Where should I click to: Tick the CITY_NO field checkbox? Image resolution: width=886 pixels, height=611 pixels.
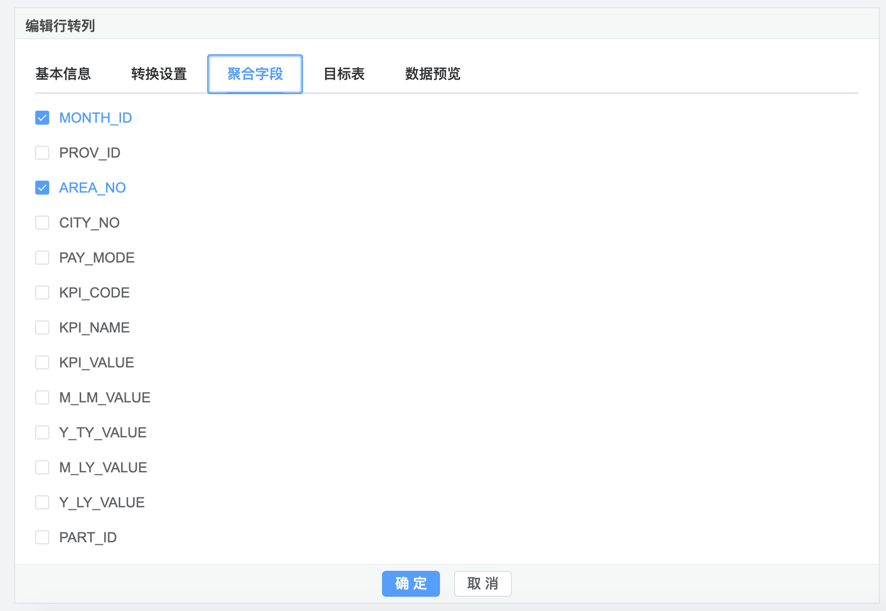point(42,223)
